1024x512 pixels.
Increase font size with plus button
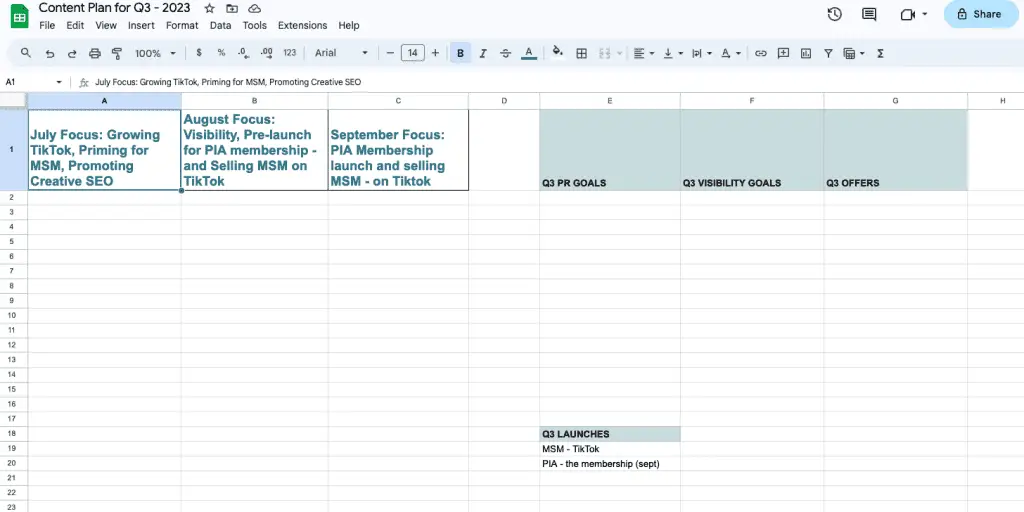pos(436,53)
